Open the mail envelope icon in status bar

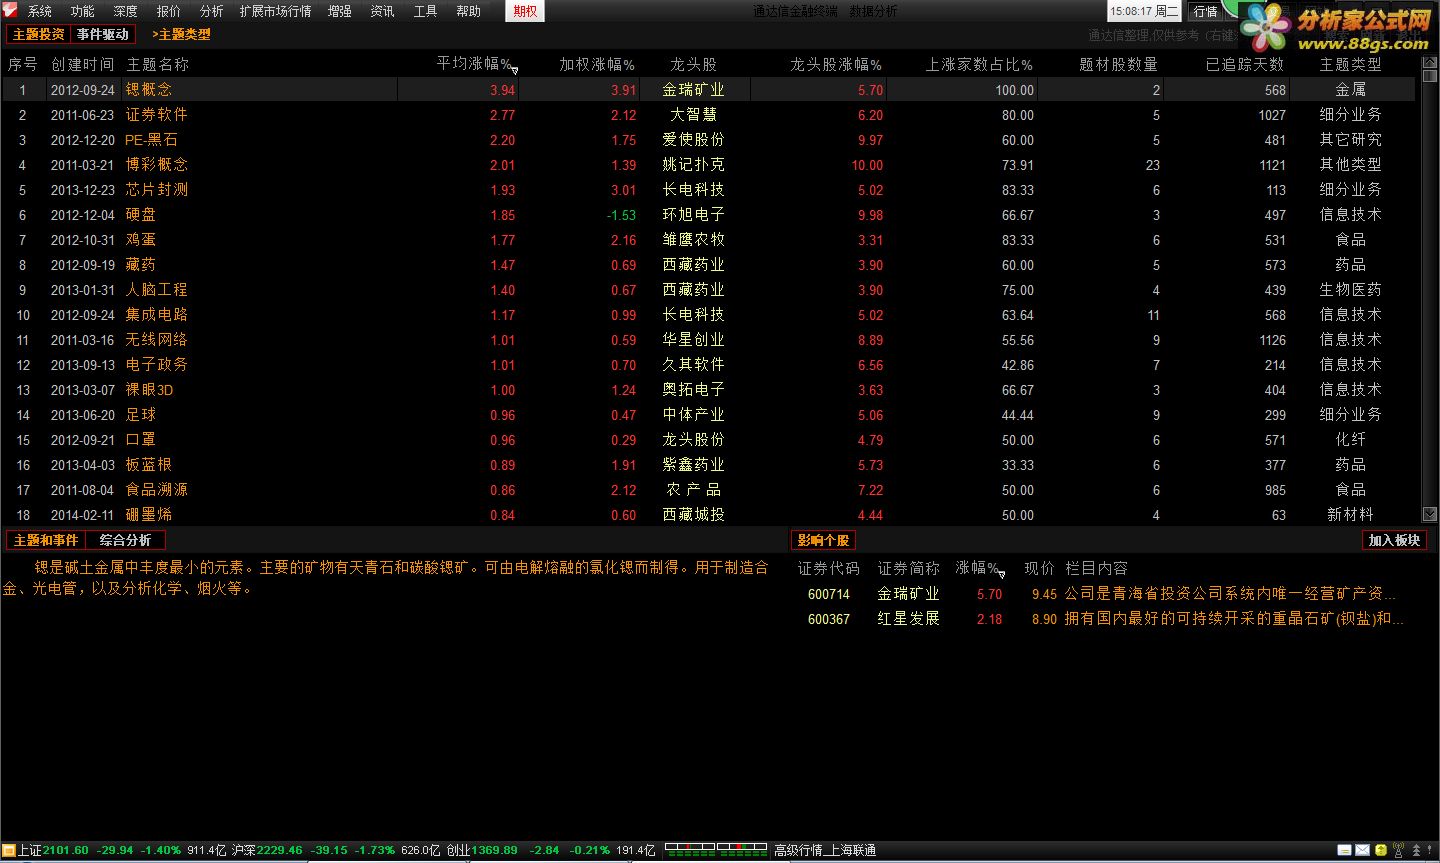pyautogui.click(x=1362, y=850)
